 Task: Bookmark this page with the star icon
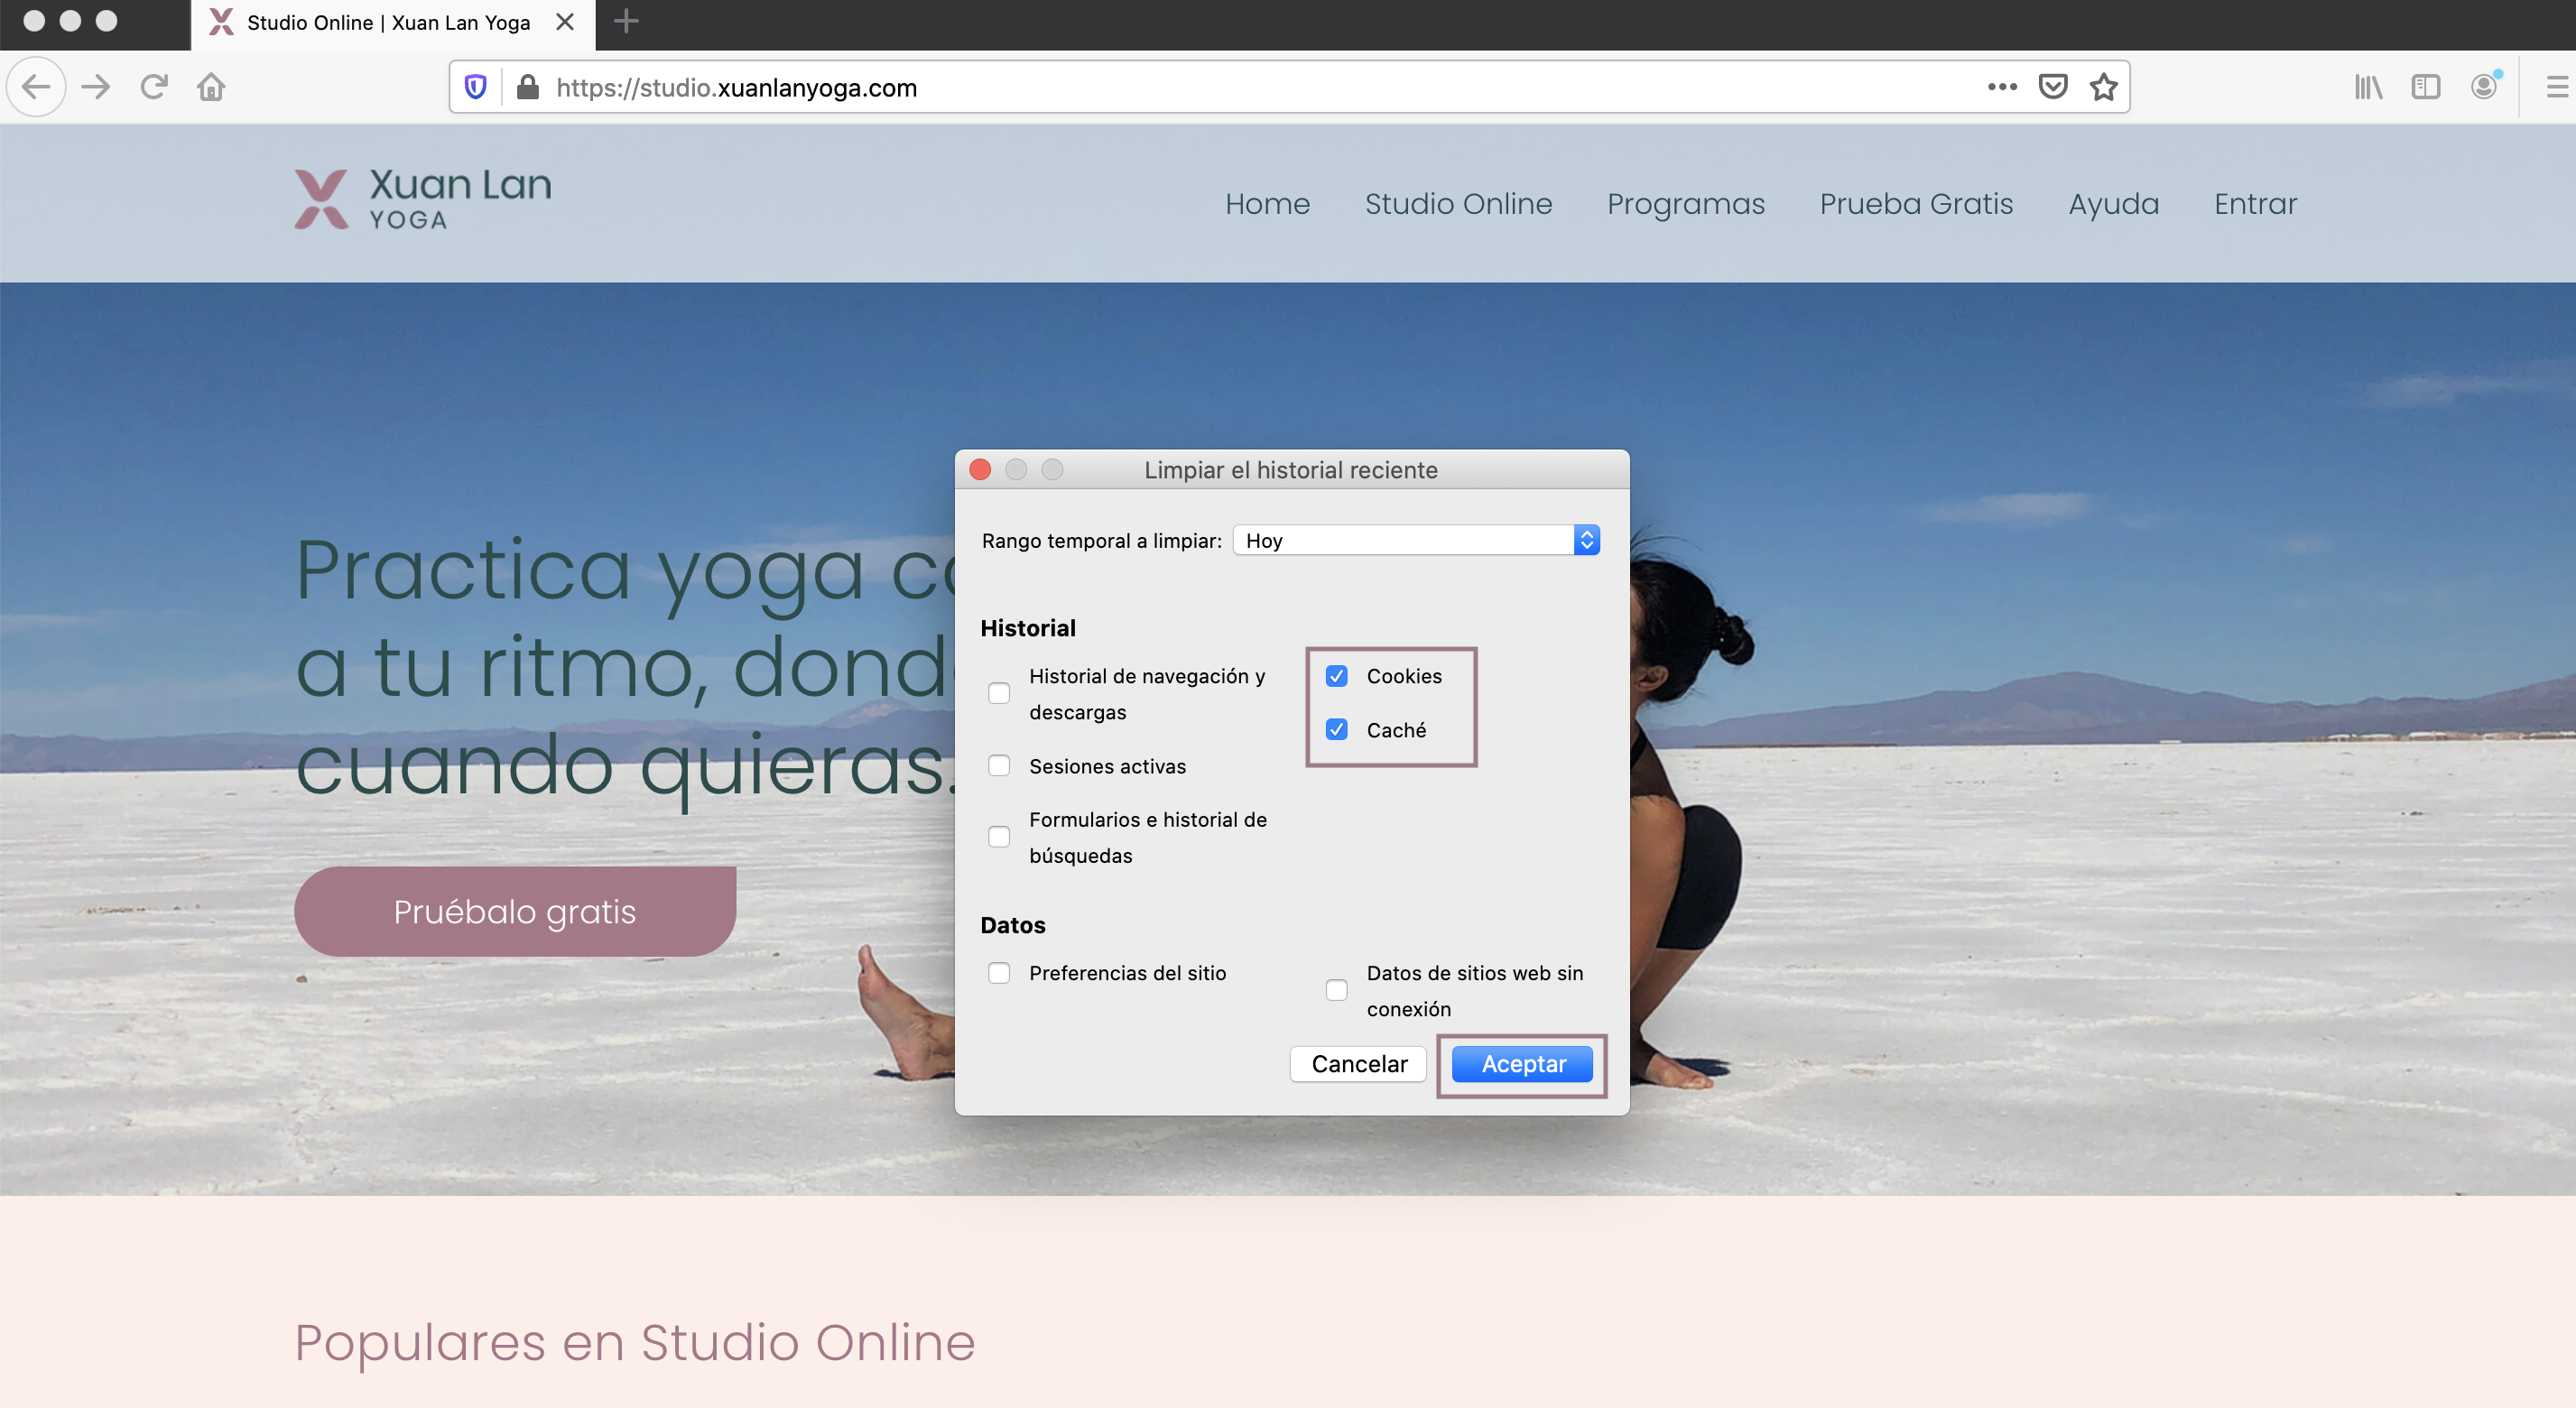point(2104,87)
